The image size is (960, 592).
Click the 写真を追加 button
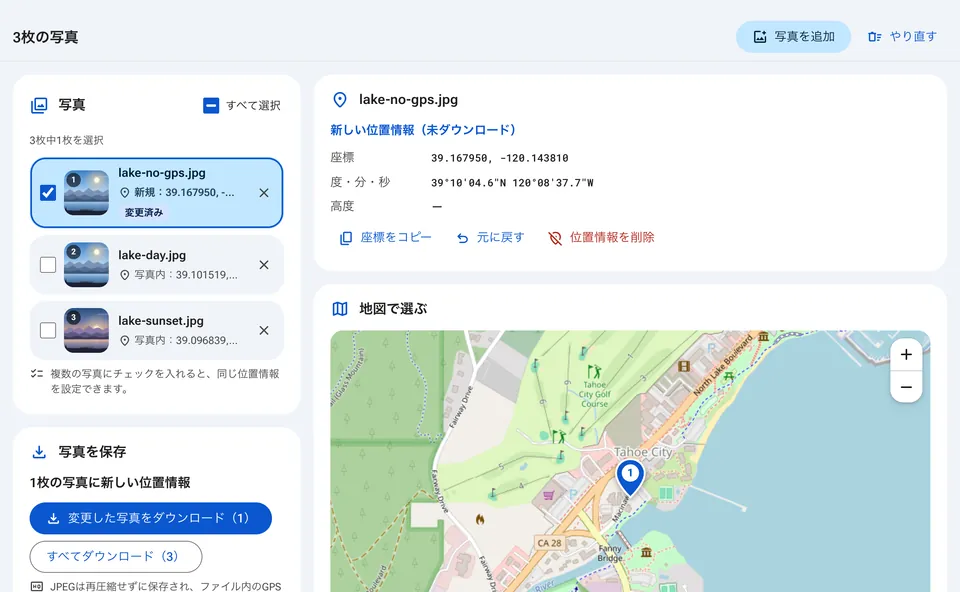coord(793,37)
